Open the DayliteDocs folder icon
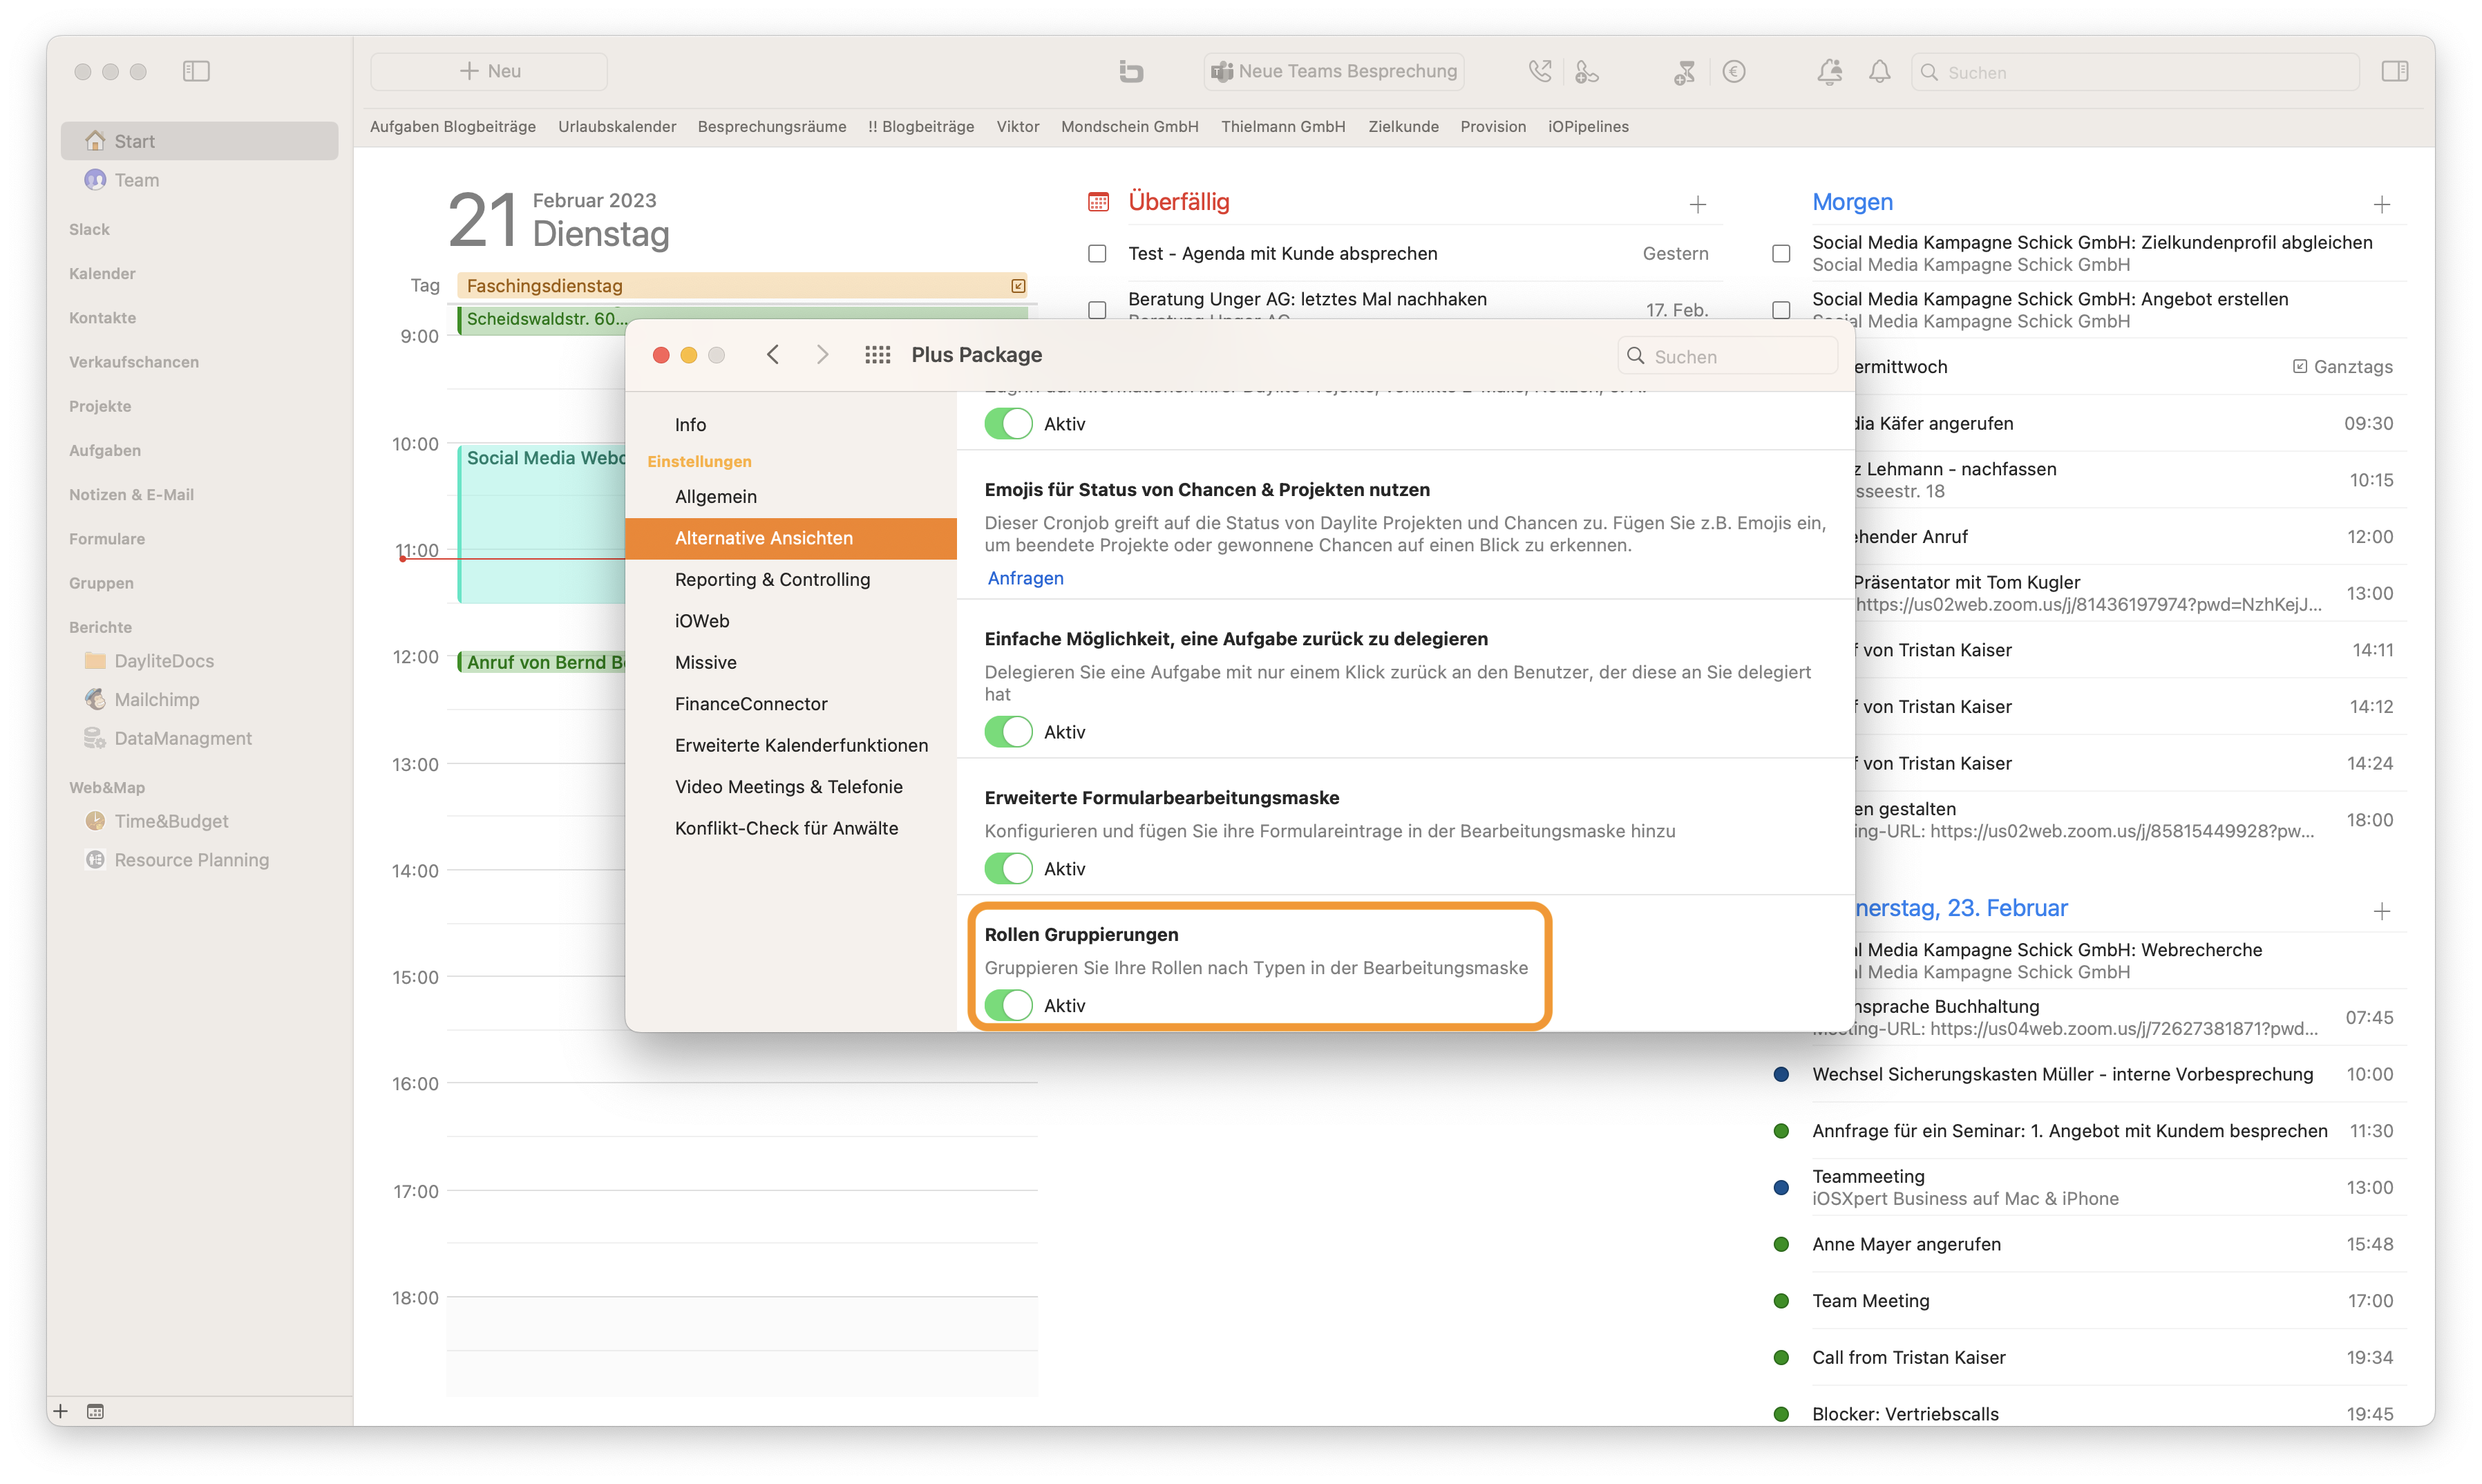 pos(95,660)
